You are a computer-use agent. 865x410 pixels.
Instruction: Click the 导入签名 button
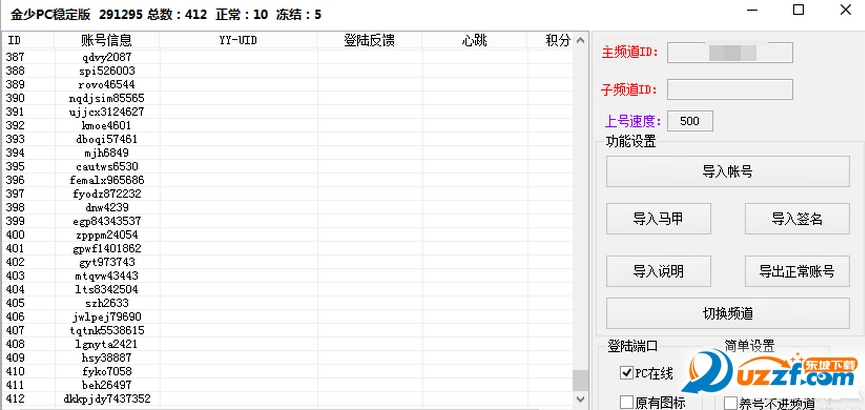click(797, 219)
